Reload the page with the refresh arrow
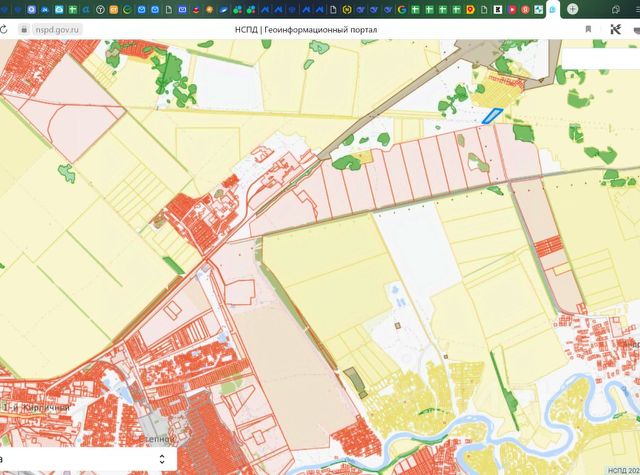 [3, 29]
